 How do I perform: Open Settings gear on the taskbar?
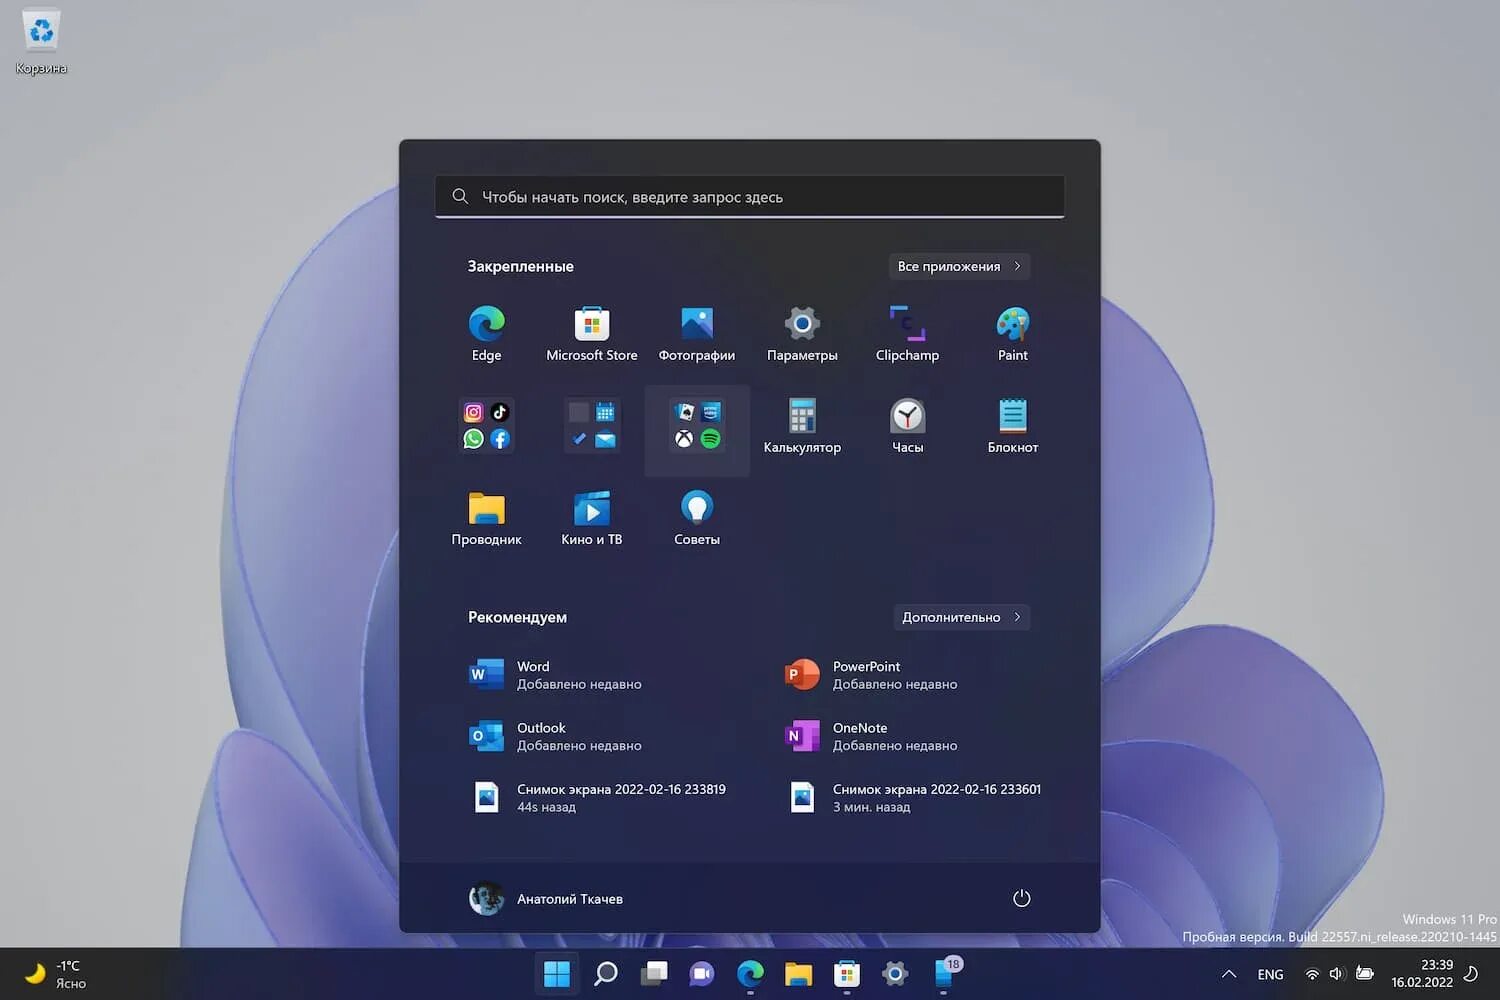coord(894,973)
